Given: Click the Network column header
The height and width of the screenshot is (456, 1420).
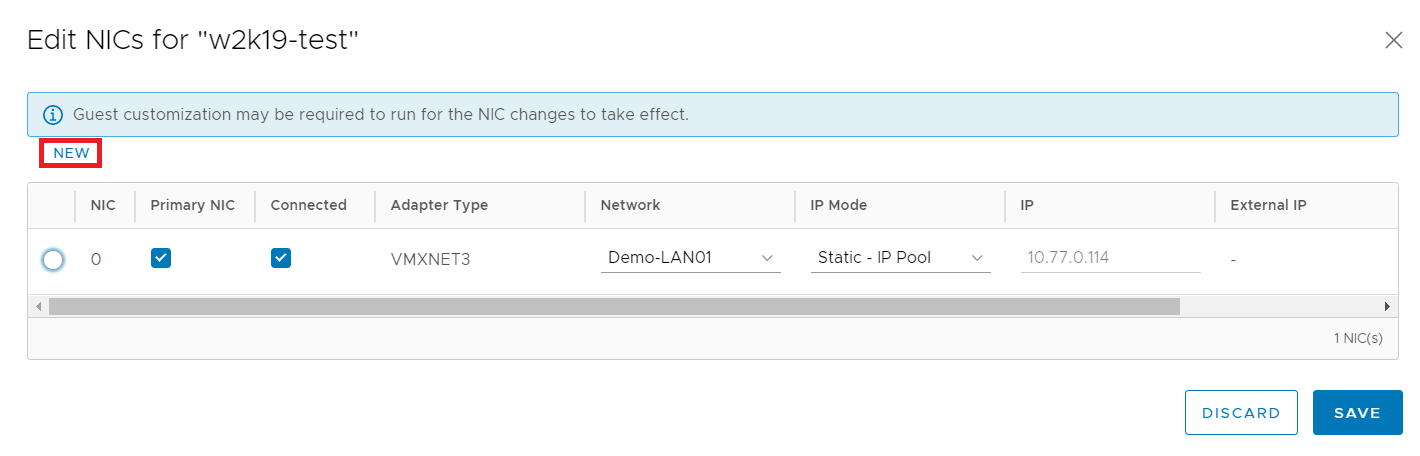Looking at the screenshot, I should click(630, 205).
